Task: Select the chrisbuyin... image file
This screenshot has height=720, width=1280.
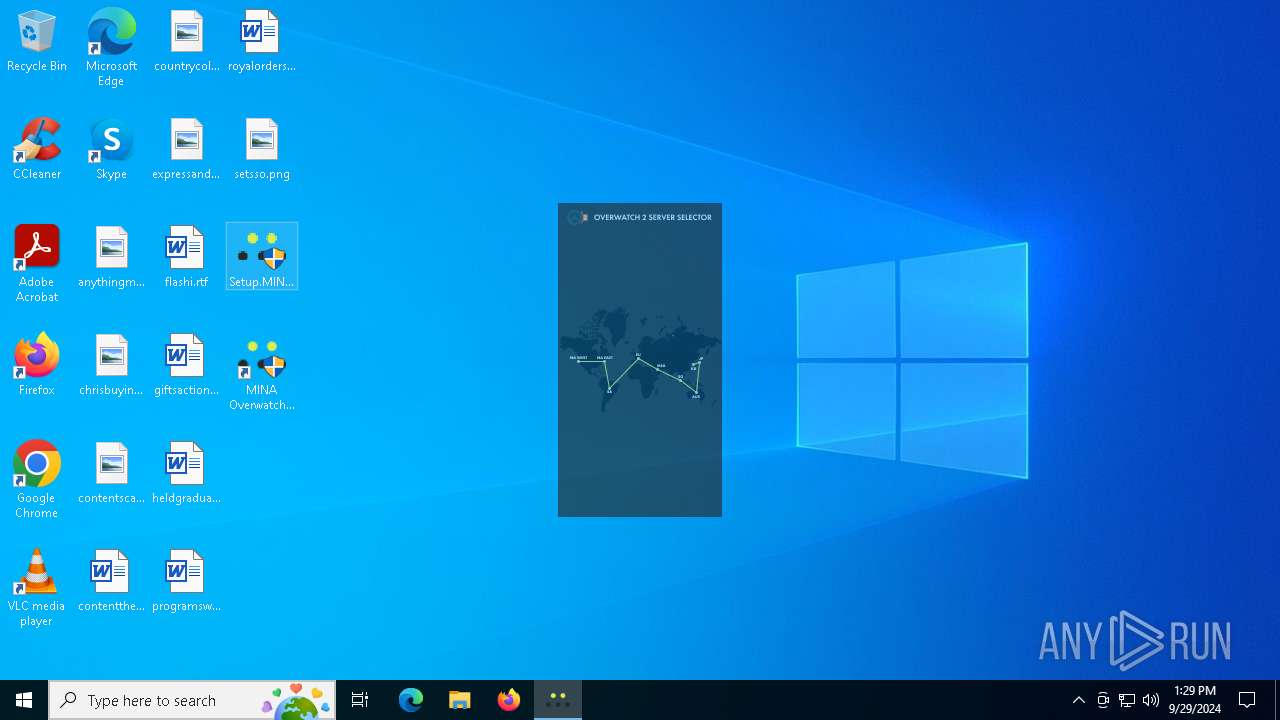Action: pos(111,366)
